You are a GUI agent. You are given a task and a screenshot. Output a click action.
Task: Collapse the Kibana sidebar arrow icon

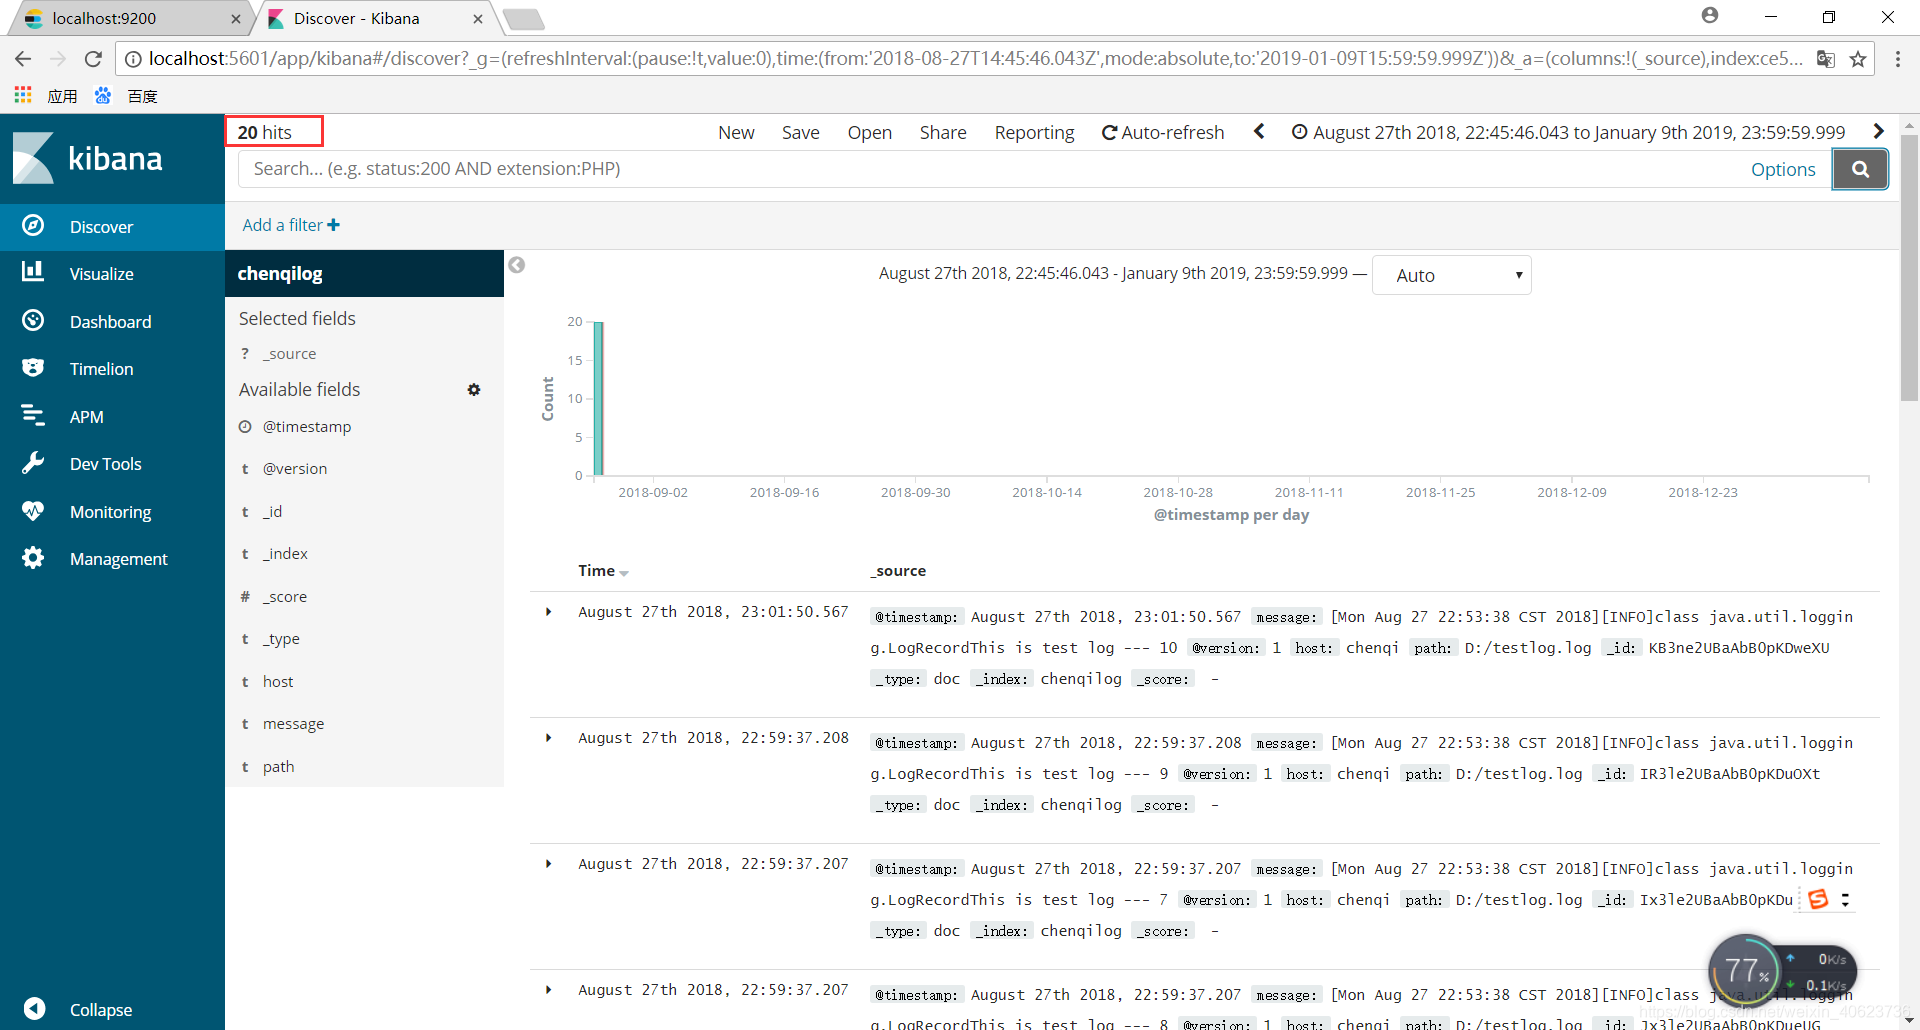(x=34, y=1008)
